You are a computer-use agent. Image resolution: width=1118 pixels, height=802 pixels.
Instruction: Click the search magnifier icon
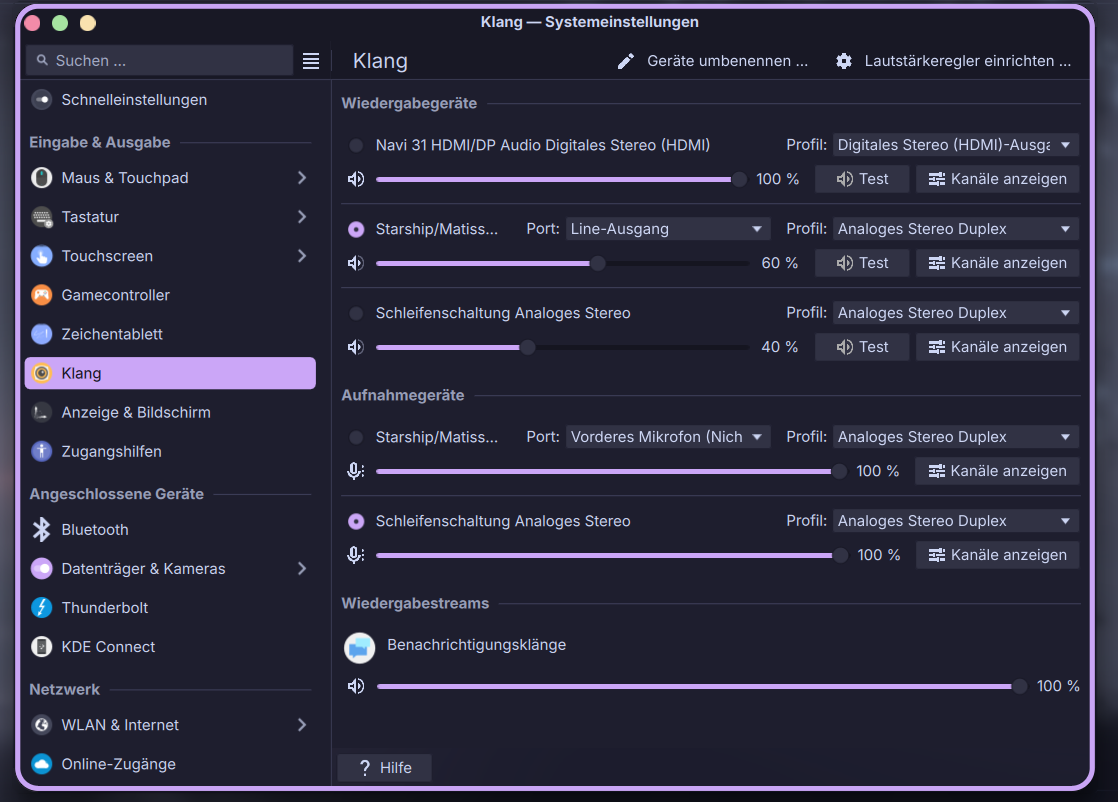[x=43, y=61]
